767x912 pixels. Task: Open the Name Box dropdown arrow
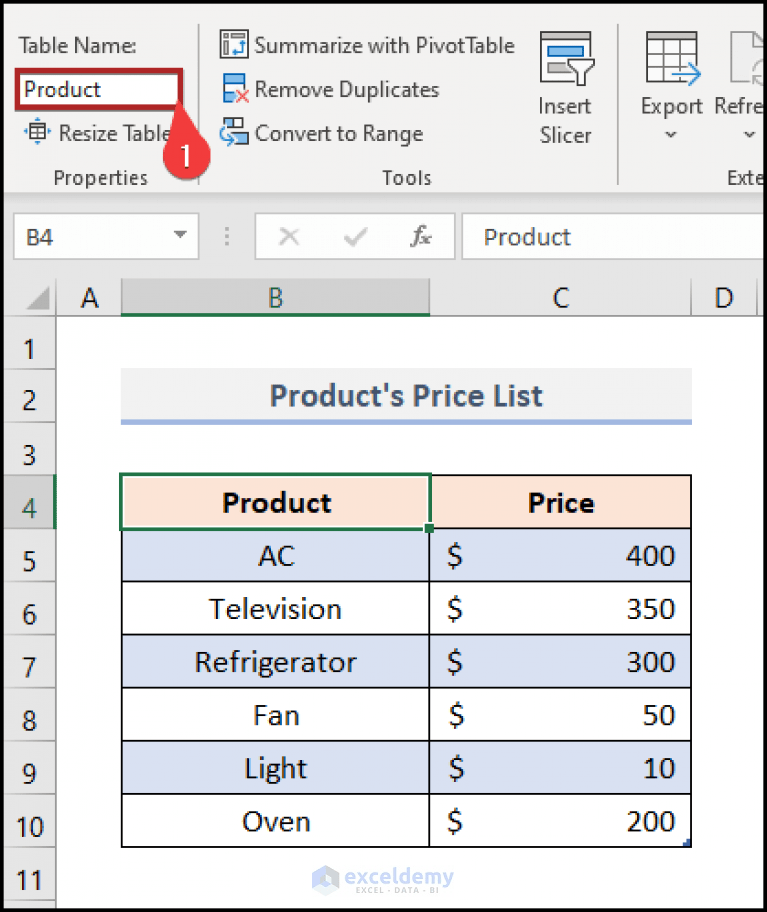[178, 236]
